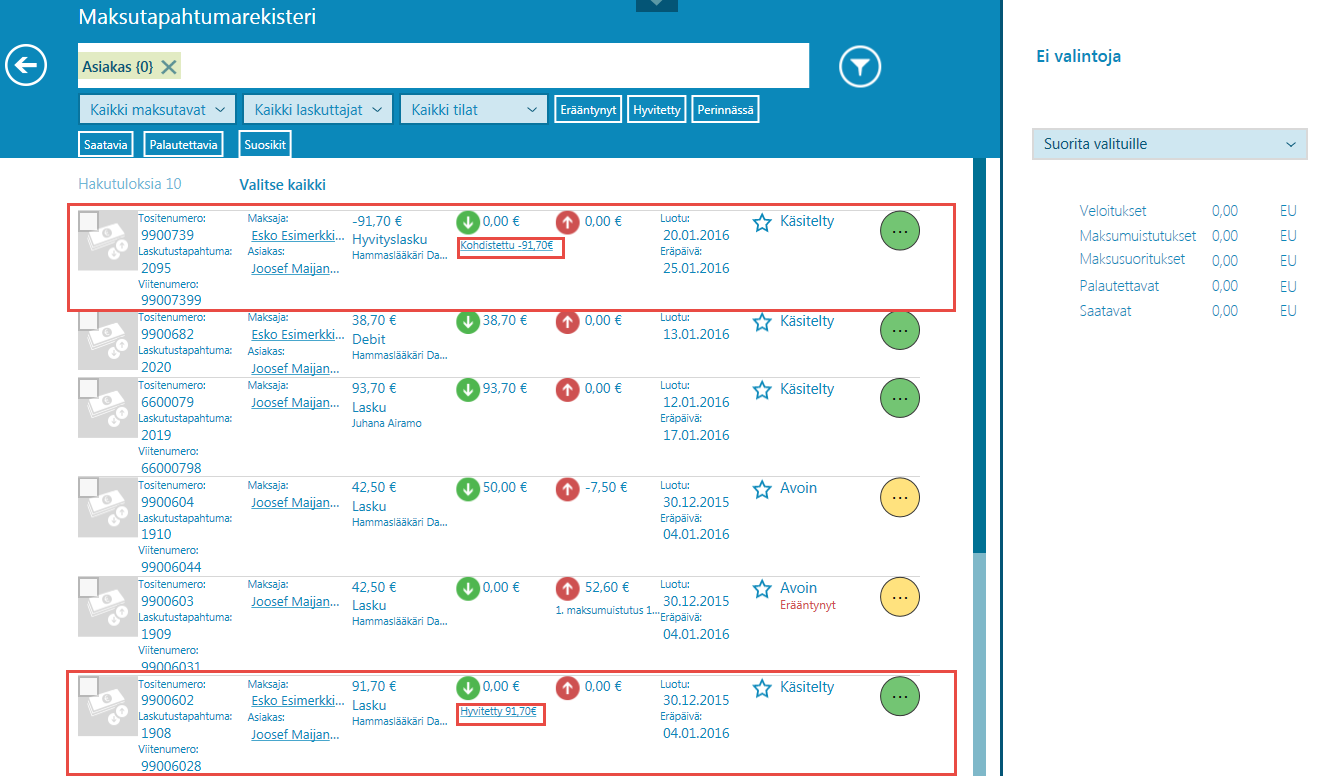Check the box for voucher 9900602
1317x776 pixels.
click(88, 686)
